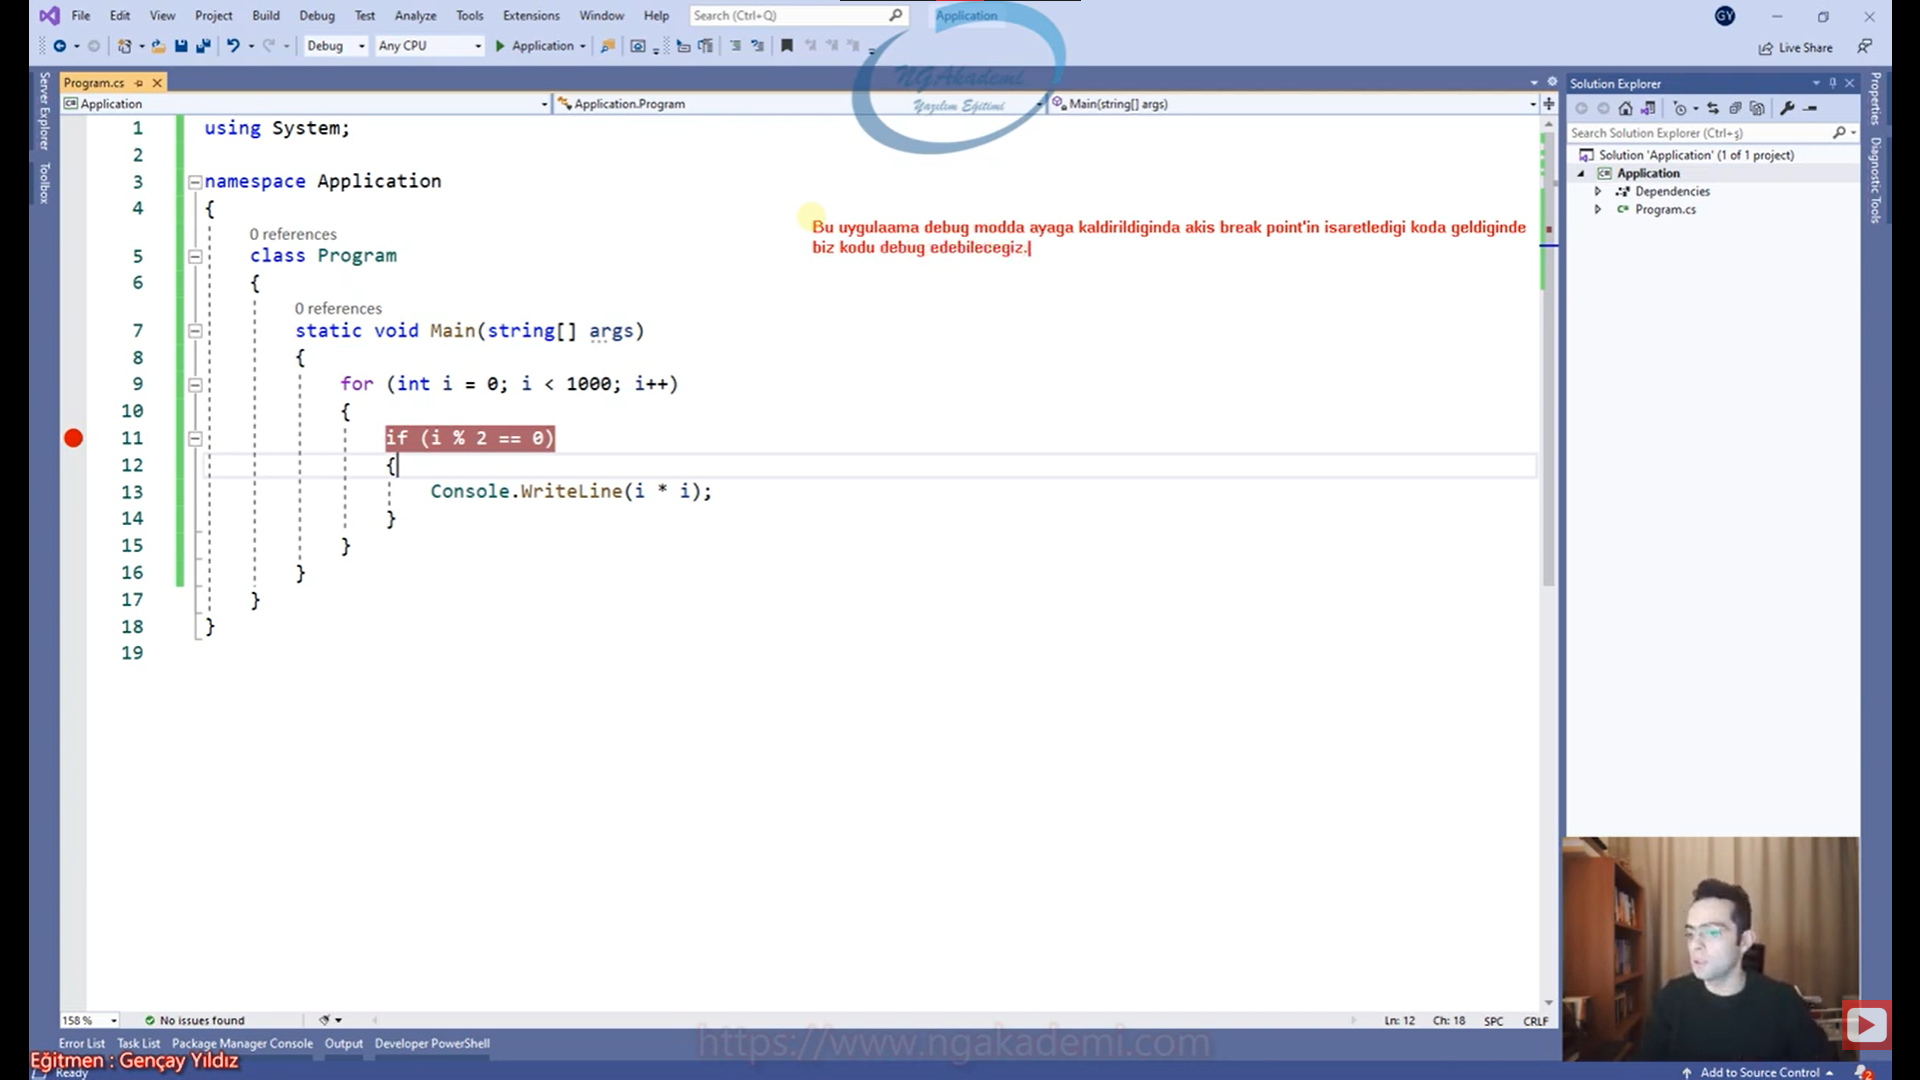Click the feedback icon near Live Share
The width and height of the screenshot is (1920, 1080).
coord(1865,47)
